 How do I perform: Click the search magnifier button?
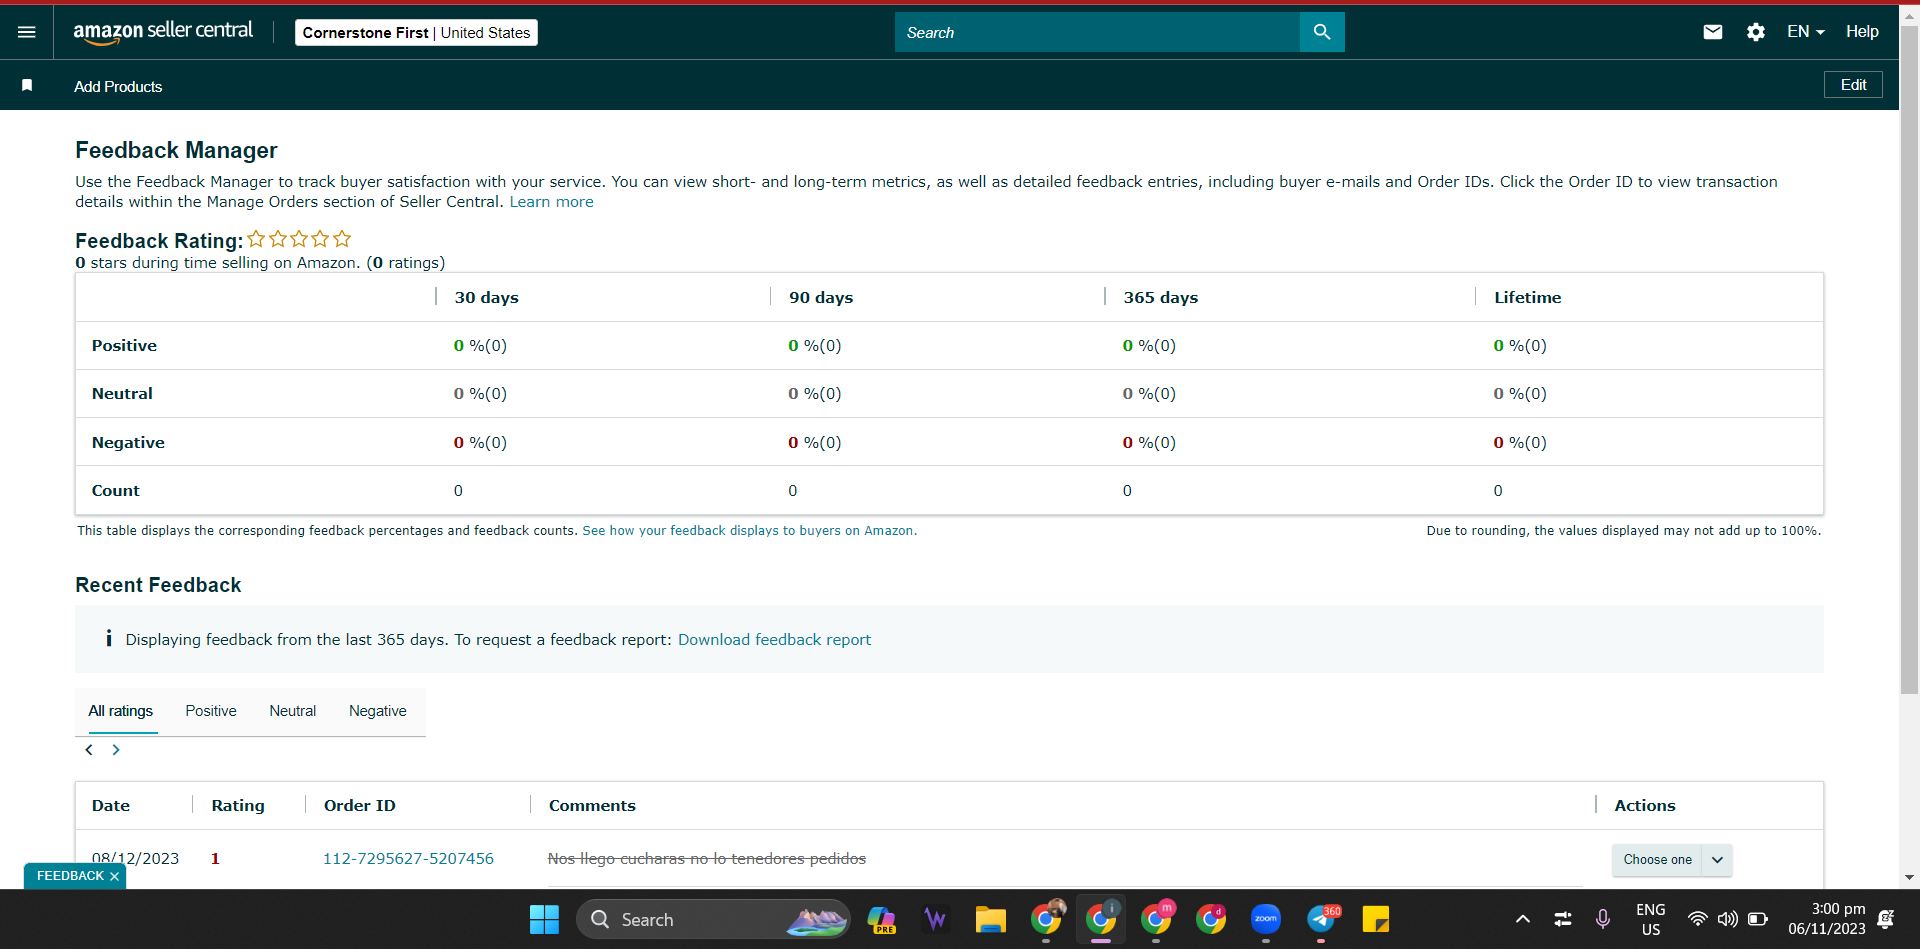pos(1322,32)
